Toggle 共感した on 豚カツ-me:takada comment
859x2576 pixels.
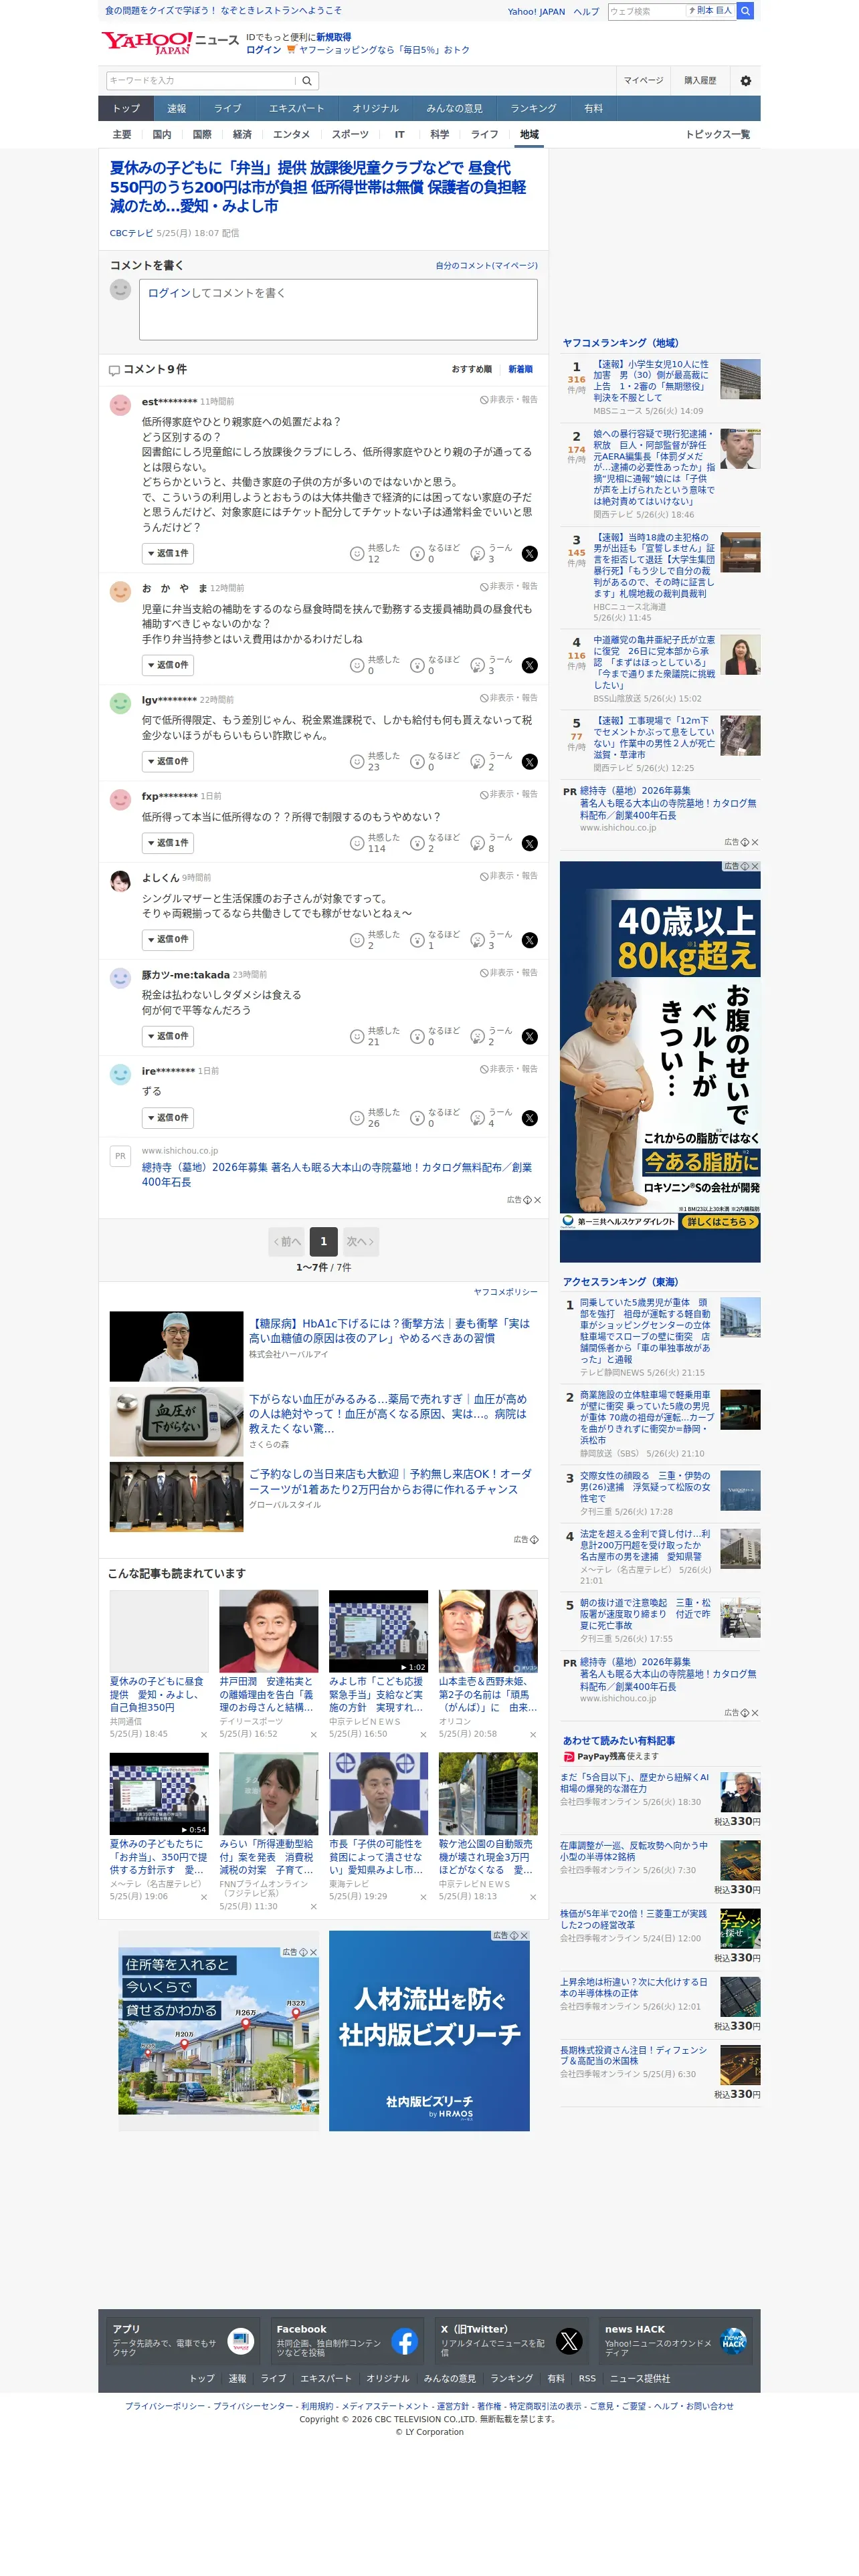coord(357,1037)
